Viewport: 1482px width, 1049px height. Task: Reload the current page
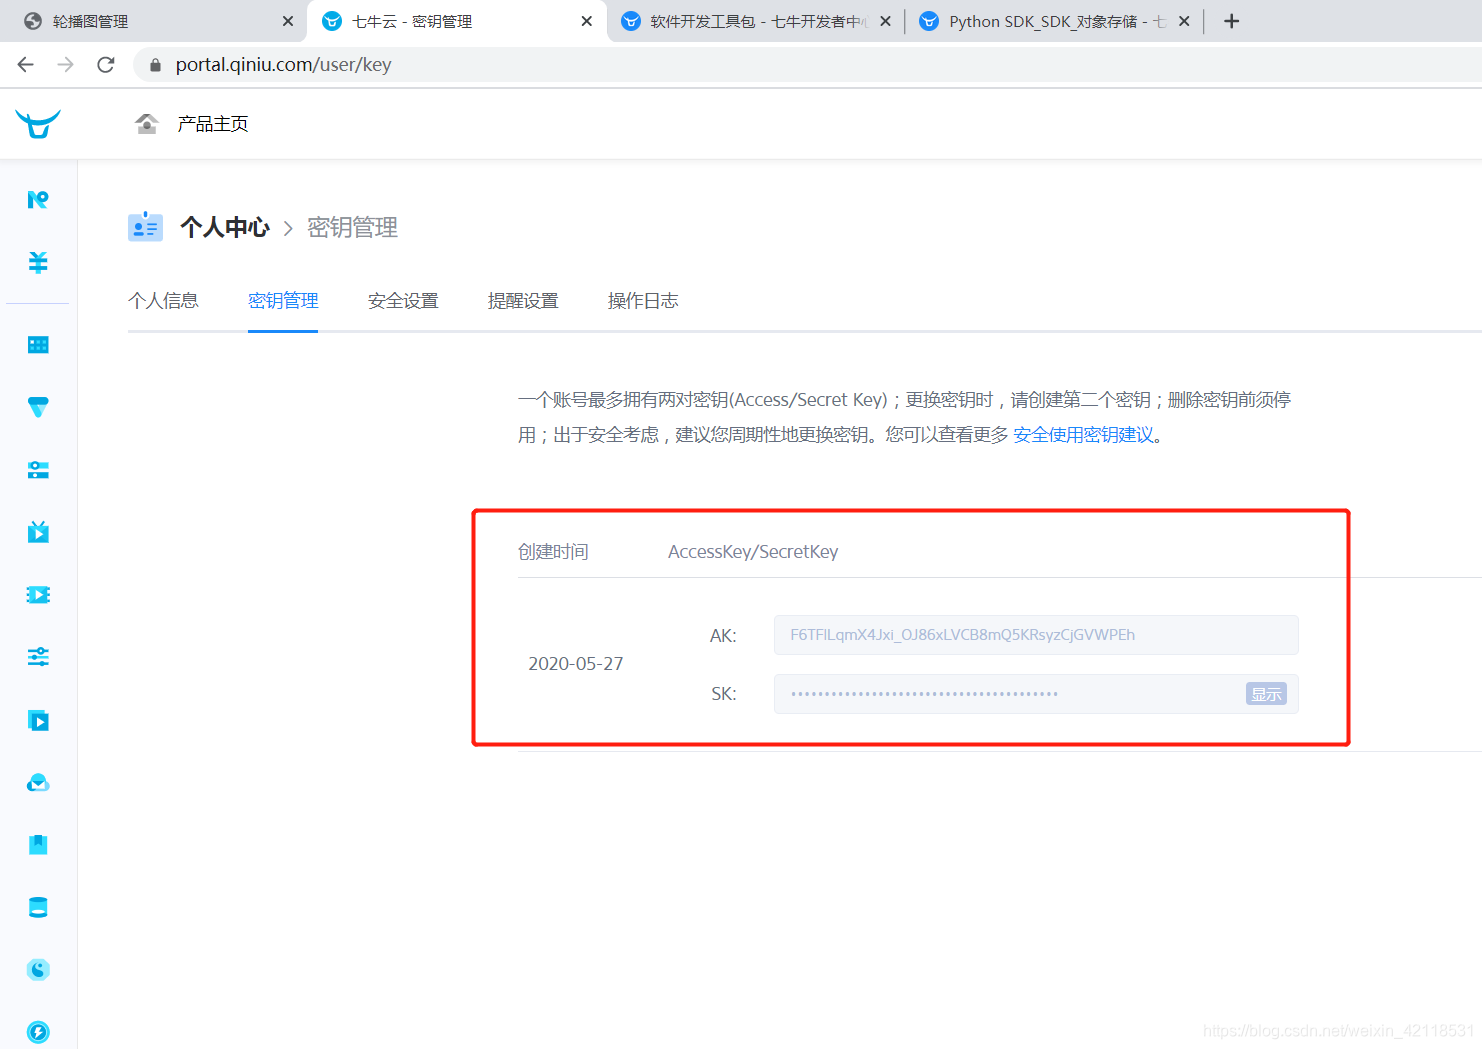106,65
